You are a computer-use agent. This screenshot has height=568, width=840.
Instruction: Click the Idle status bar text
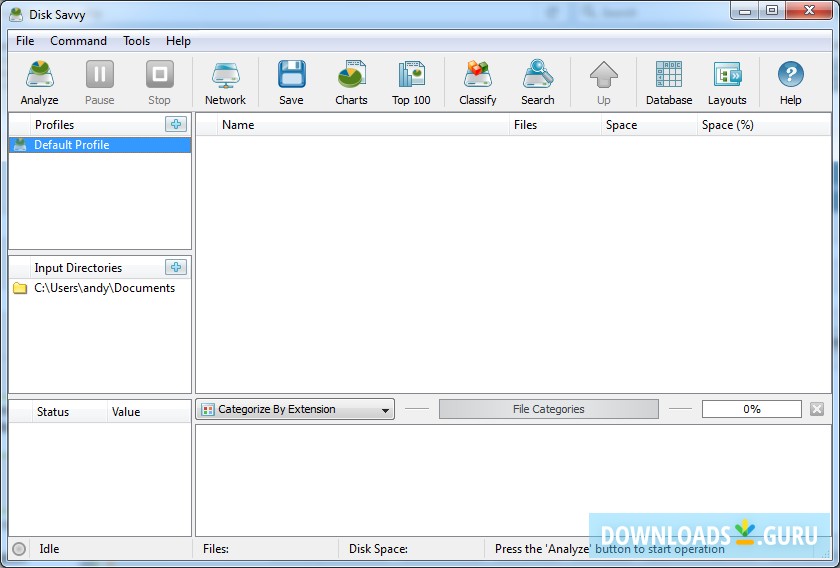(49, 549)
